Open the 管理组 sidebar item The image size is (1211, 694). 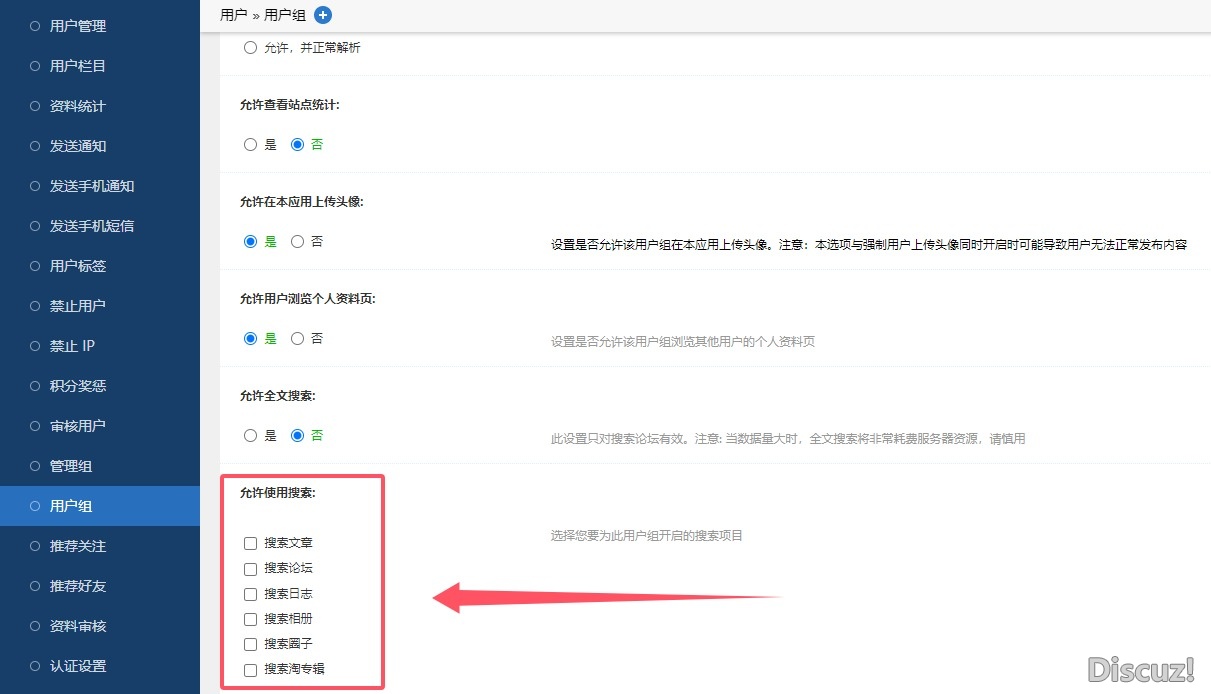[x=70, y=466]
